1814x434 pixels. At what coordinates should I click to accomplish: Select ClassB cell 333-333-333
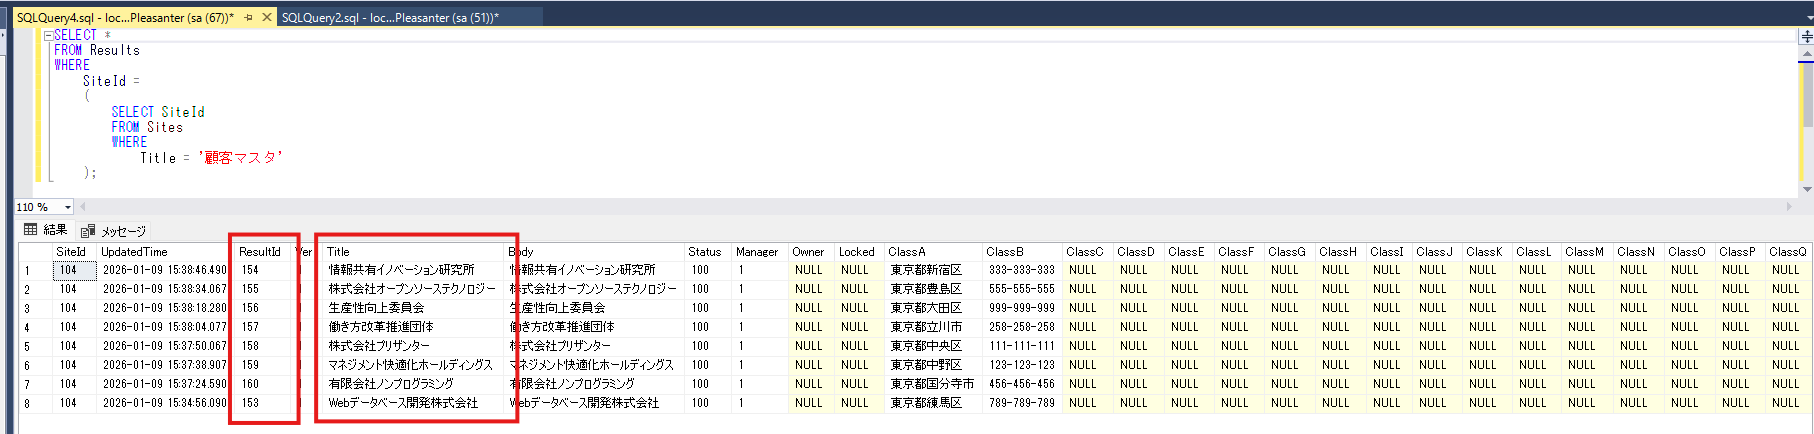click(1021, 270)
